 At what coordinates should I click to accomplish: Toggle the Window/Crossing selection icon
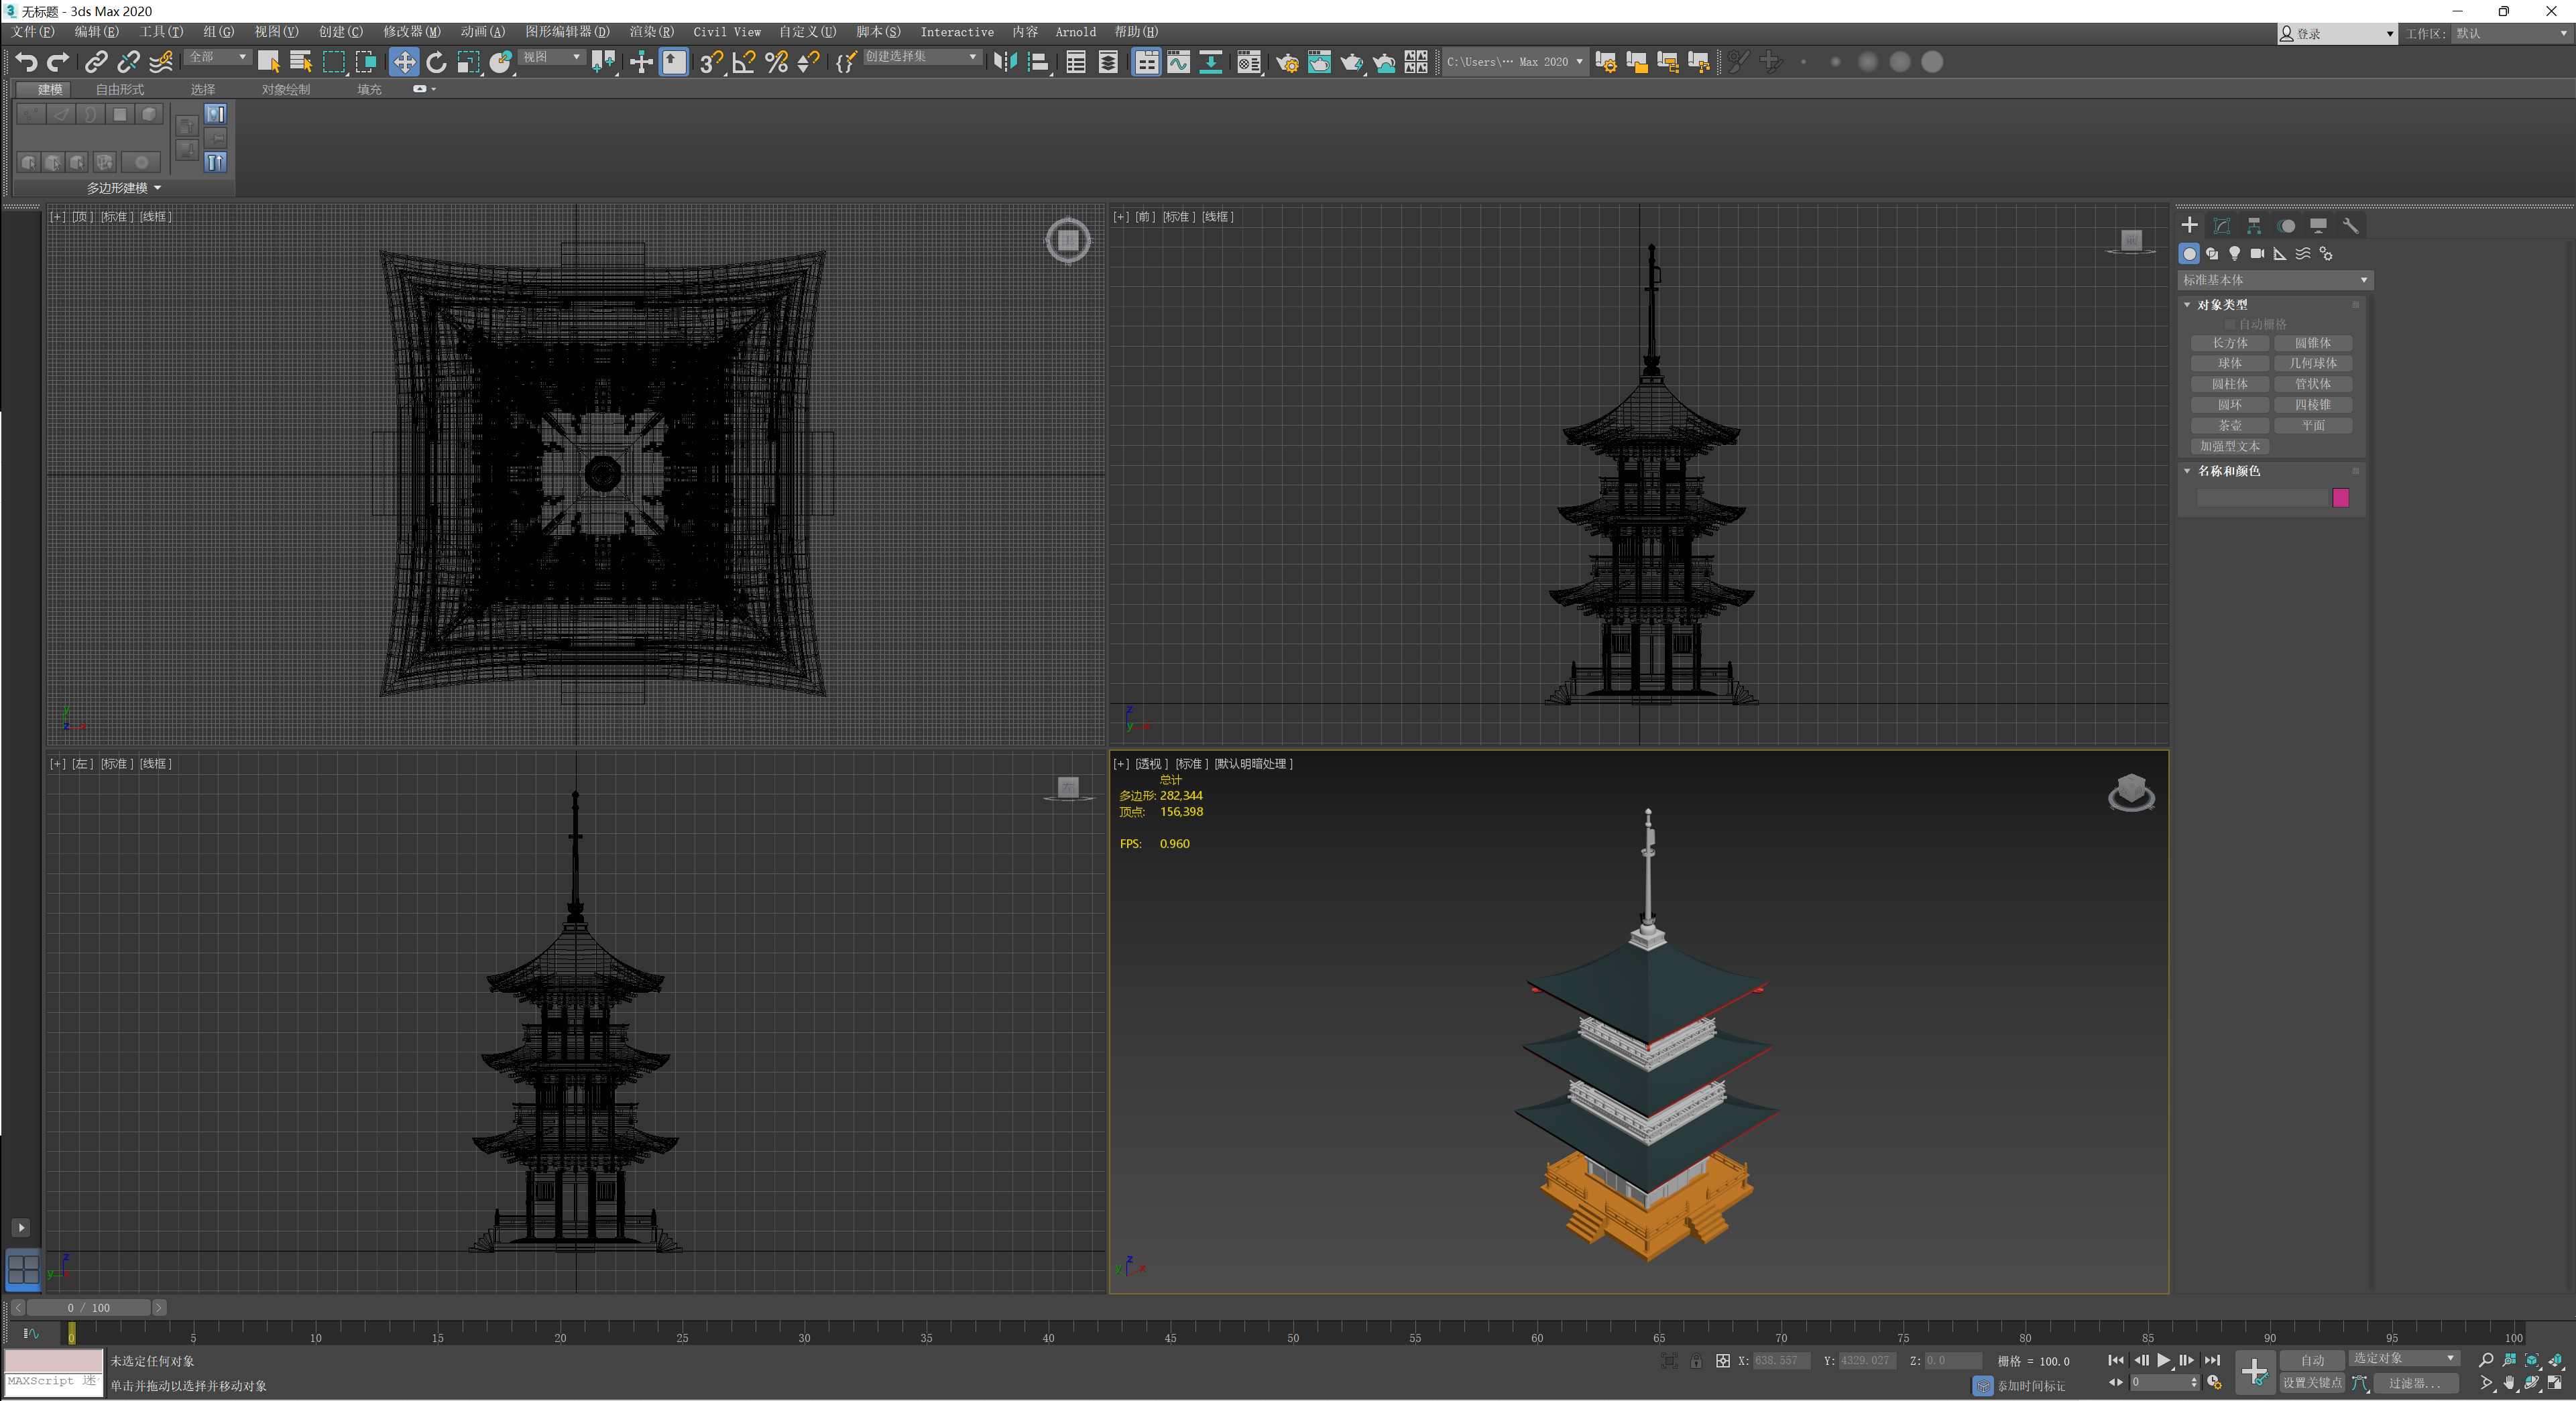[366, 62]
